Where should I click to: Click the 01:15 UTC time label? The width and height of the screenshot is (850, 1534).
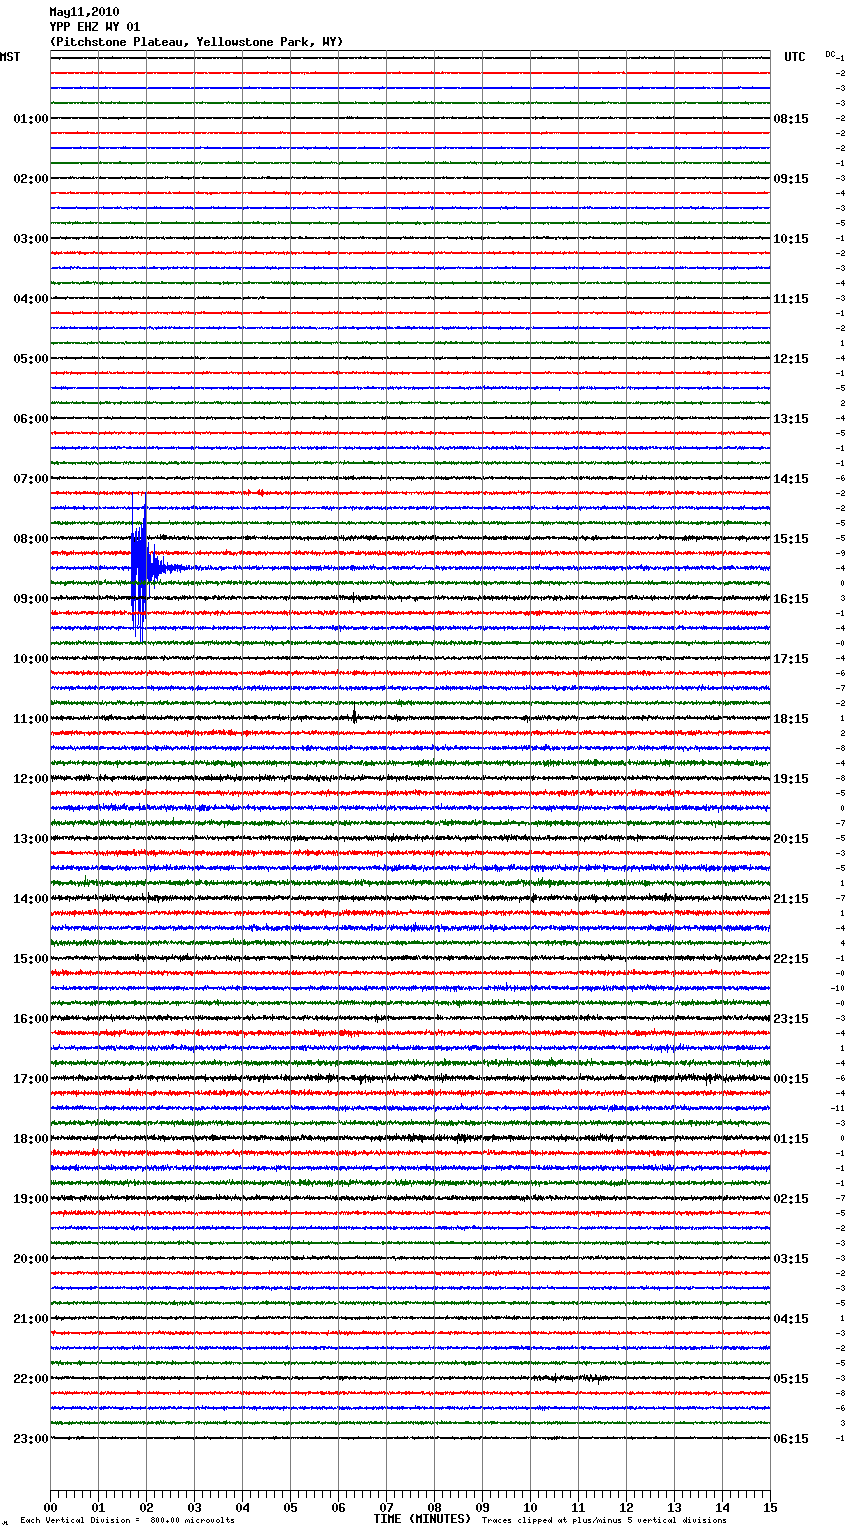[791, 1139]
